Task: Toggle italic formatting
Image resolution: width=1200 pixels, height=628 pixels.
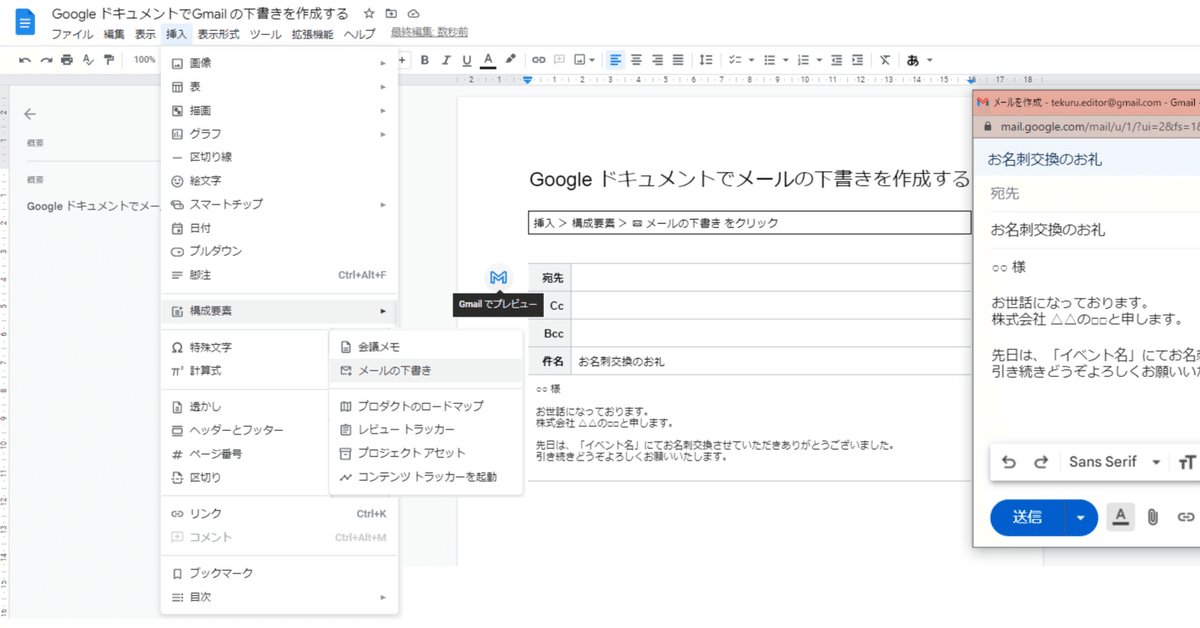Action: 445,60
